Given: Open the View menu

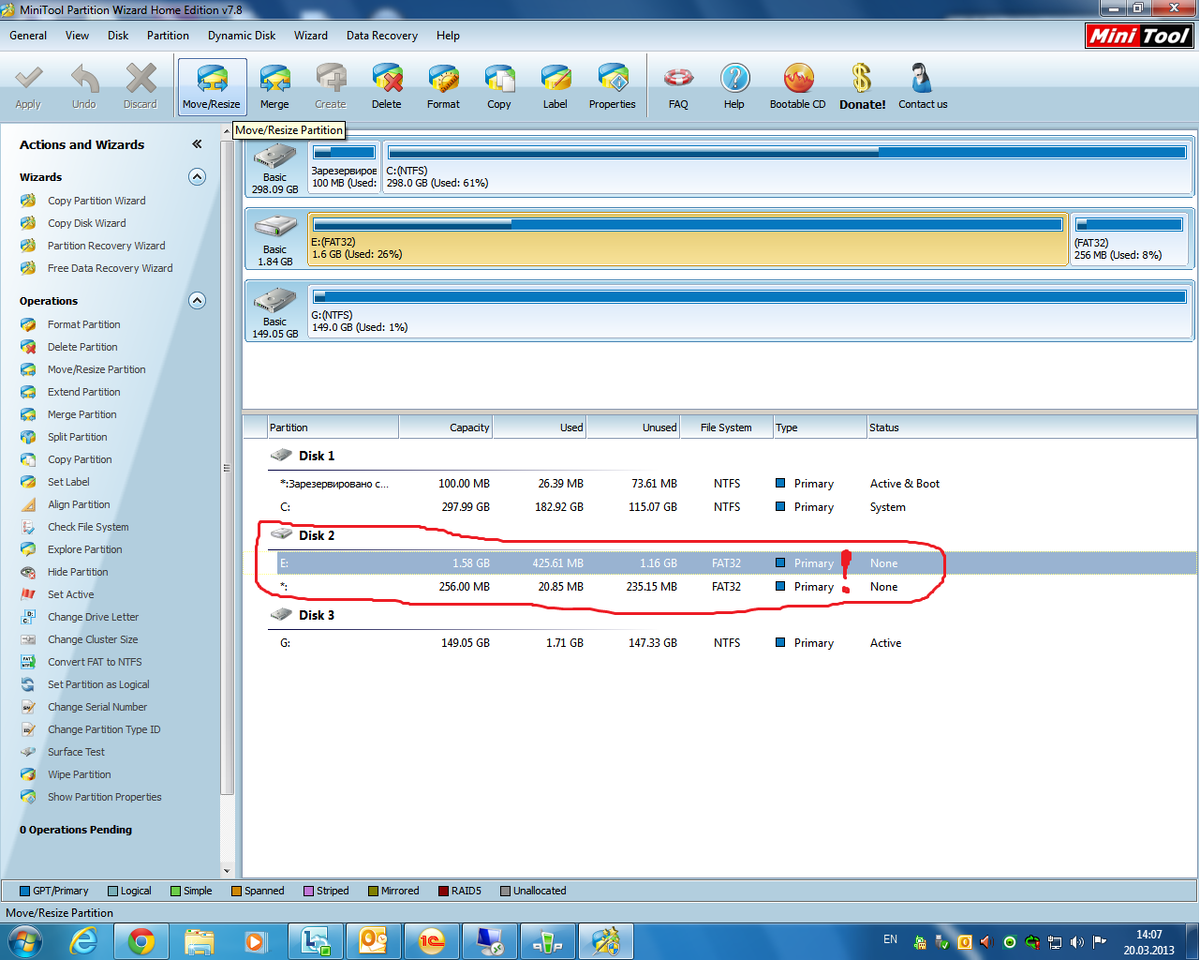Looking at the screenshot, I should pyautogui.click(x=77, y=35).
